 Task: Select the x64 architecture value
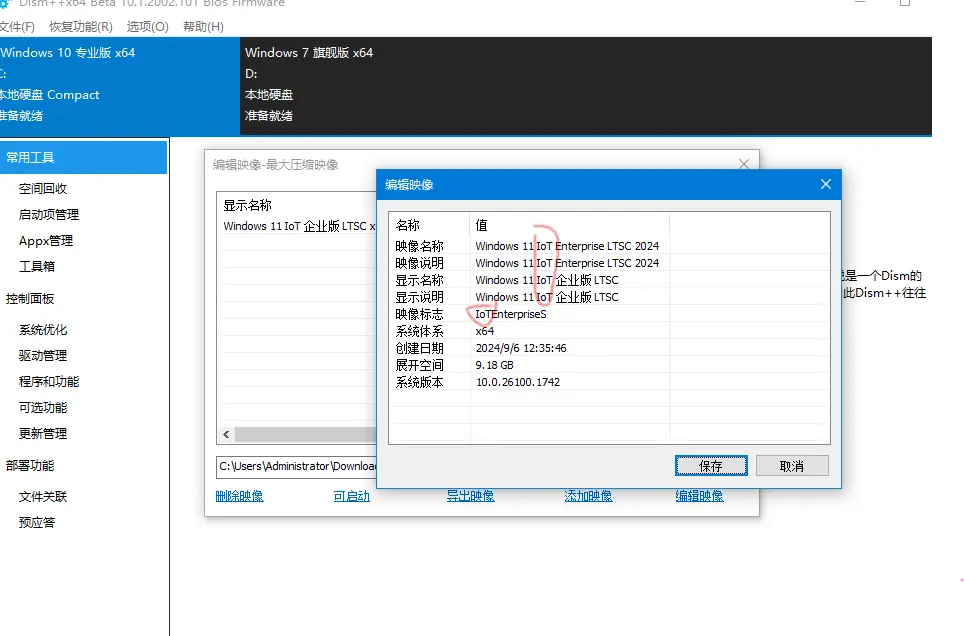click(x=485, y=331)
